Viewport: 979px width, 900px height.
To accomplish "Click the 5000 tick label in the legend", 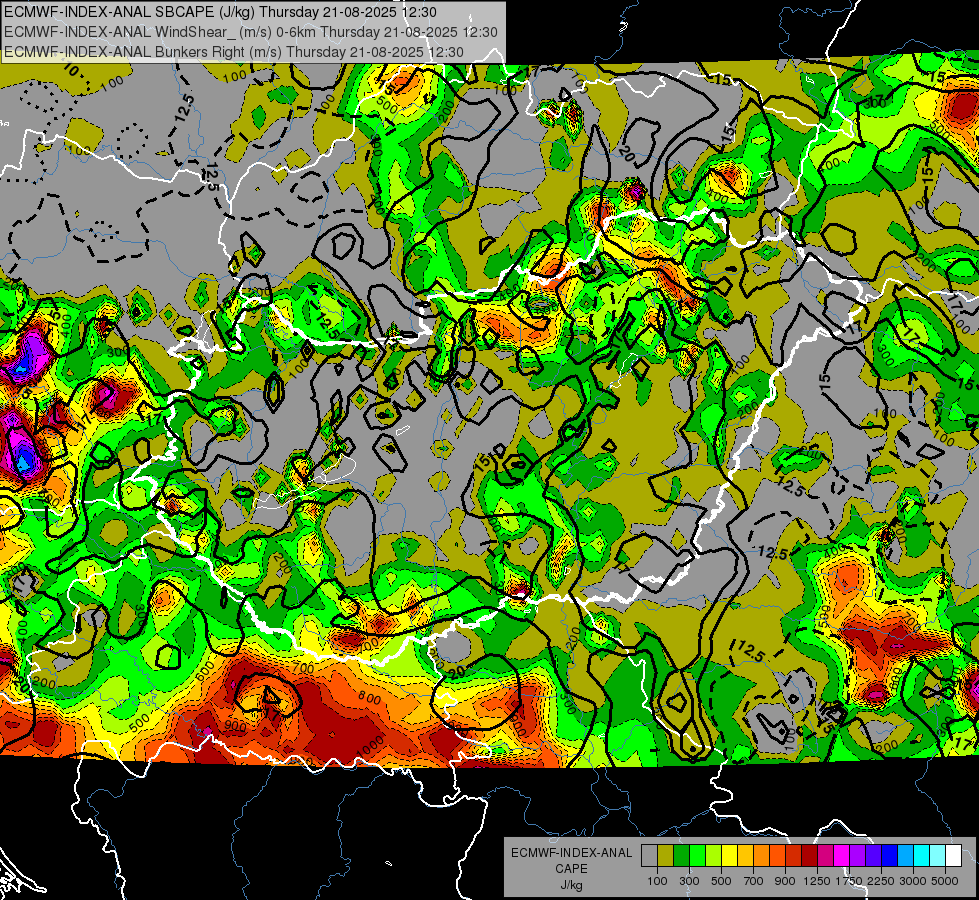I will (x=945, y=881).
